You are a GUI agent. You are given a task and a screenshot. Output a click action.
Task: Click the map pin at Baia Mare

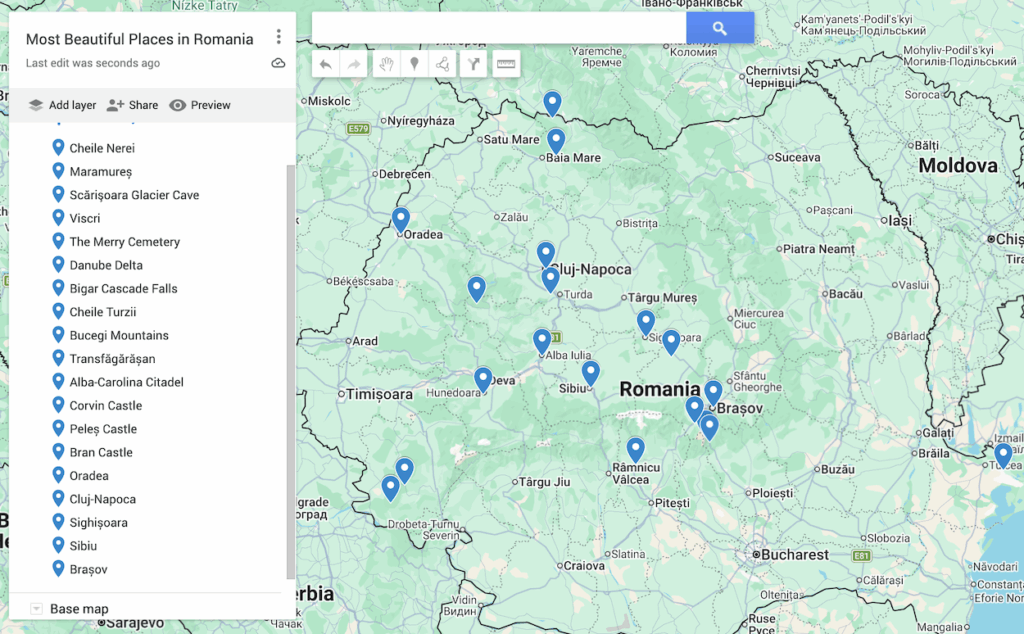tap(556, 142)
